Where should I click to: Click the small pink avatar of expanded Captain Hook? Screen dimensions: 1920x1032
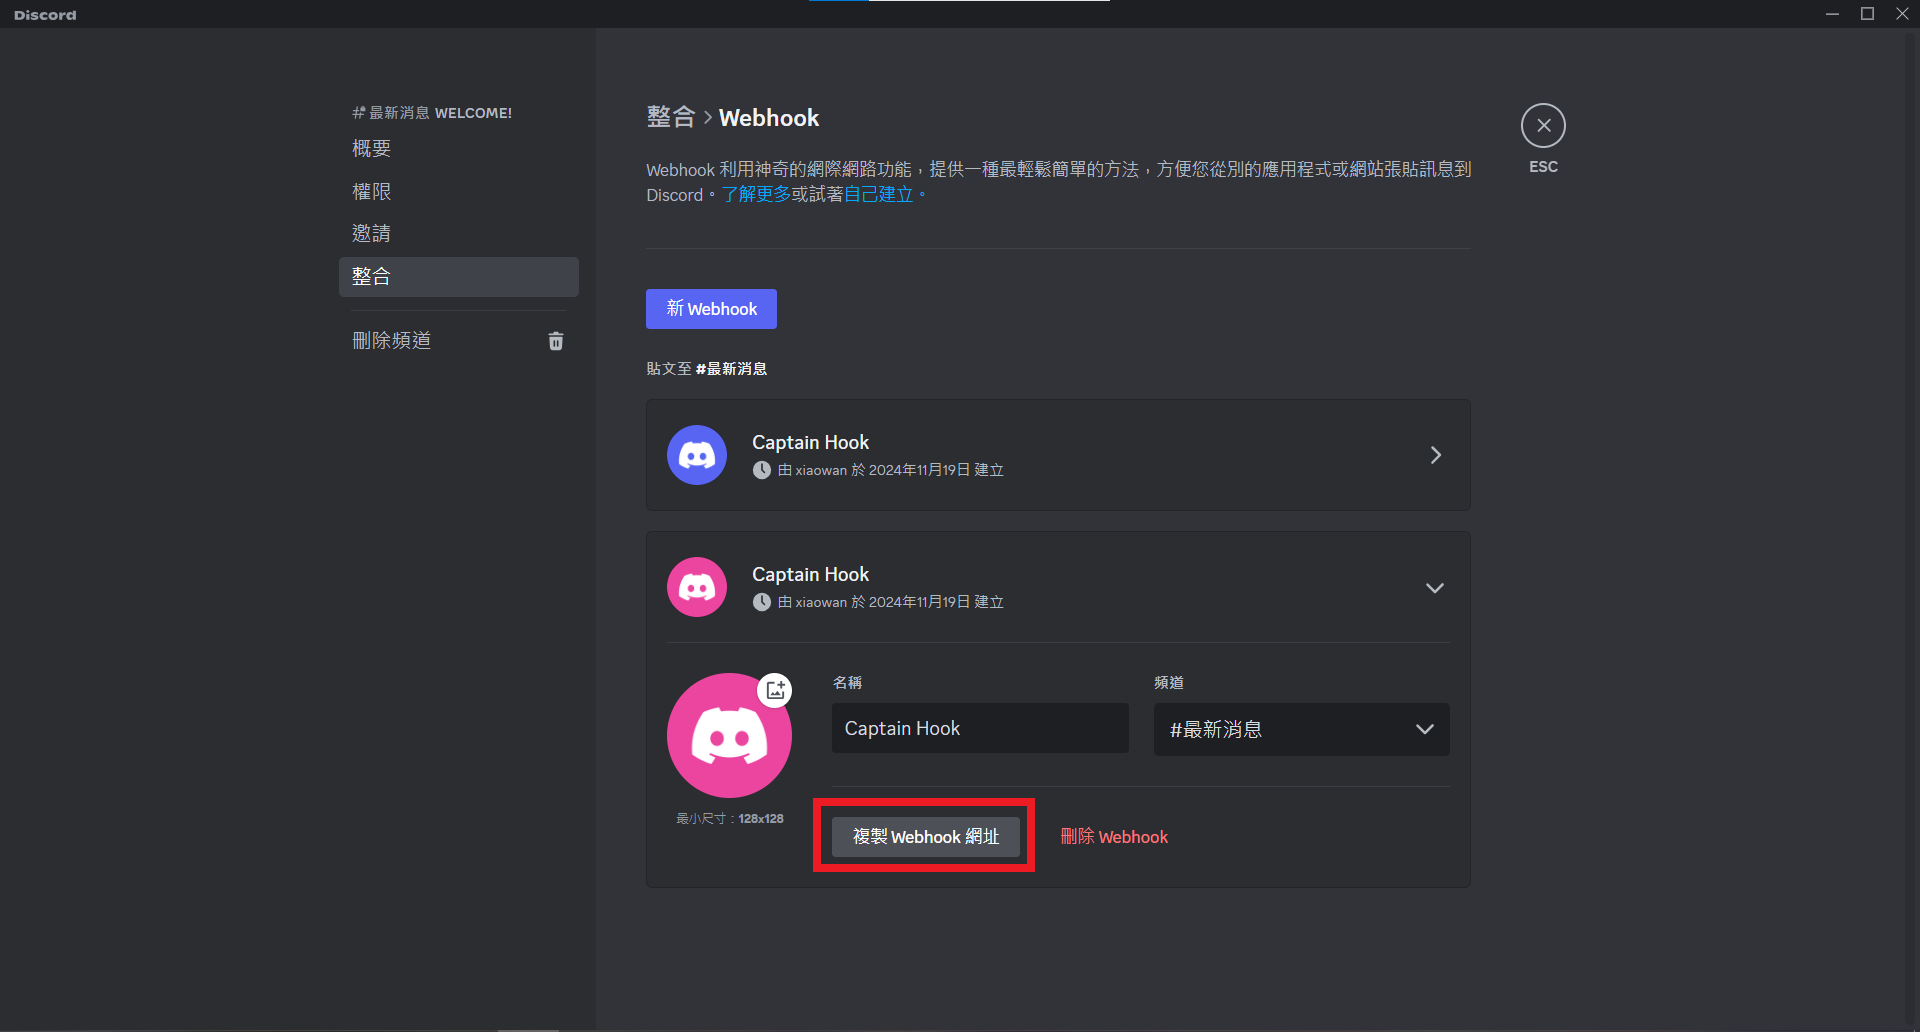click(697, 587)
